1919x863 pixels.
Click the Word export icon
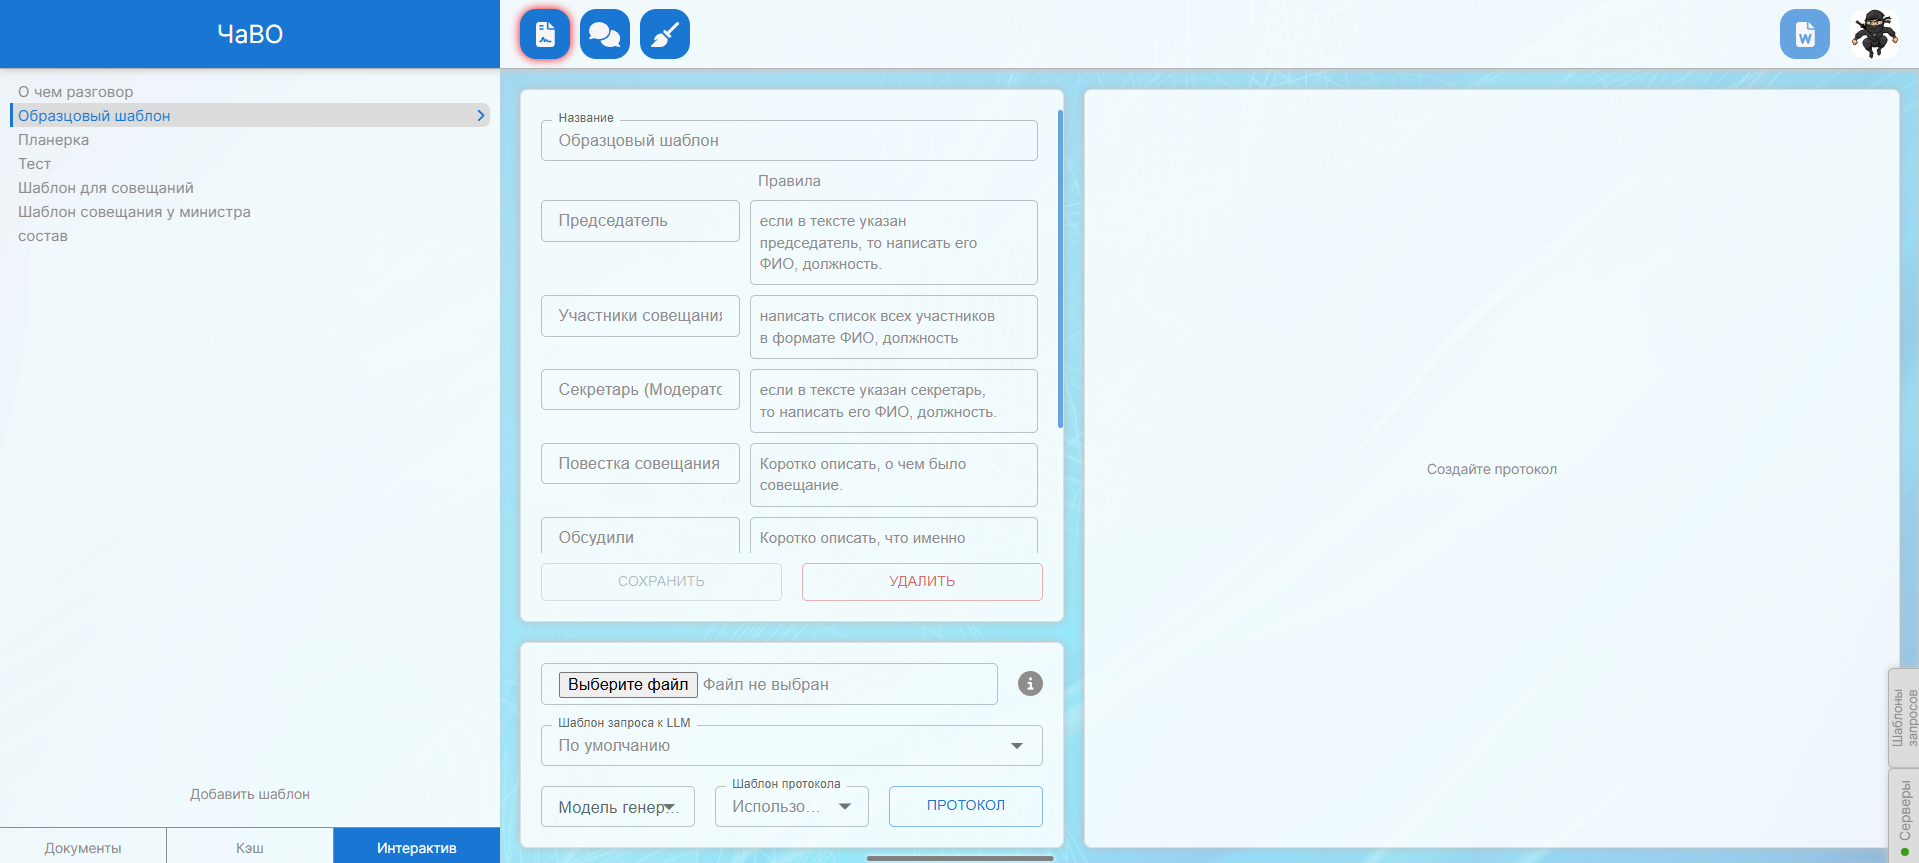tap(1804, 35)
